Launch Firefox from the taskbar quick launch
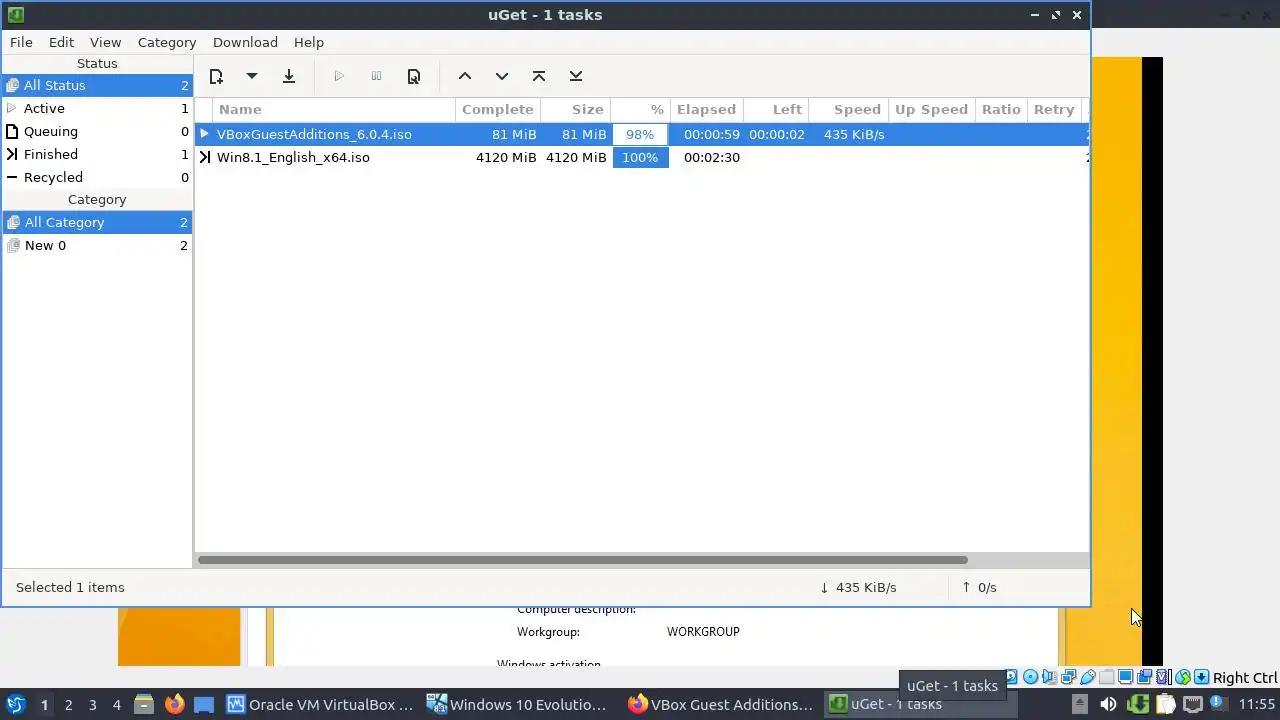The image size is (1280, 720). (174, 704)
